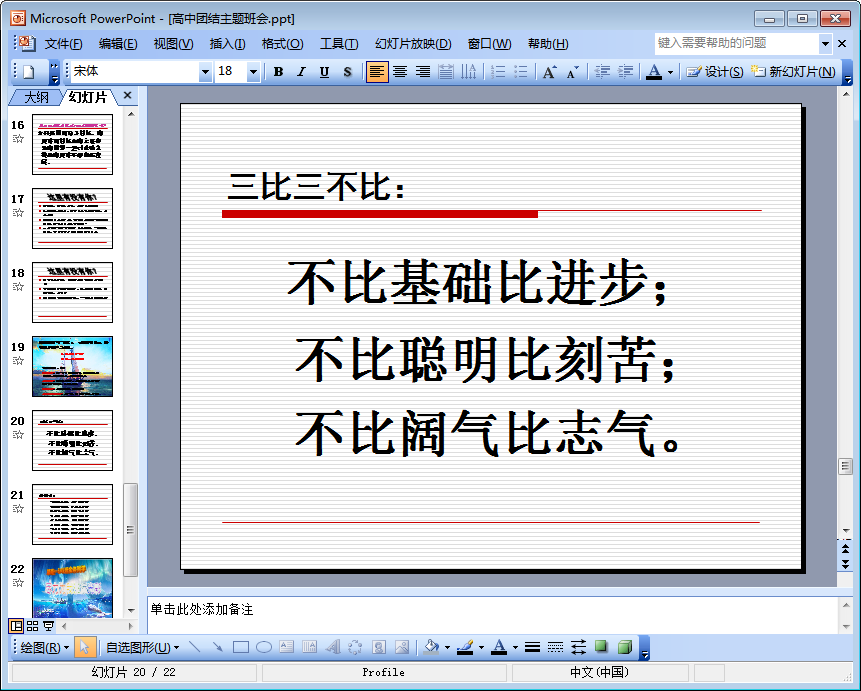Align text left
The width and height of the screenshot is (861, 691).
coord(377,72)
